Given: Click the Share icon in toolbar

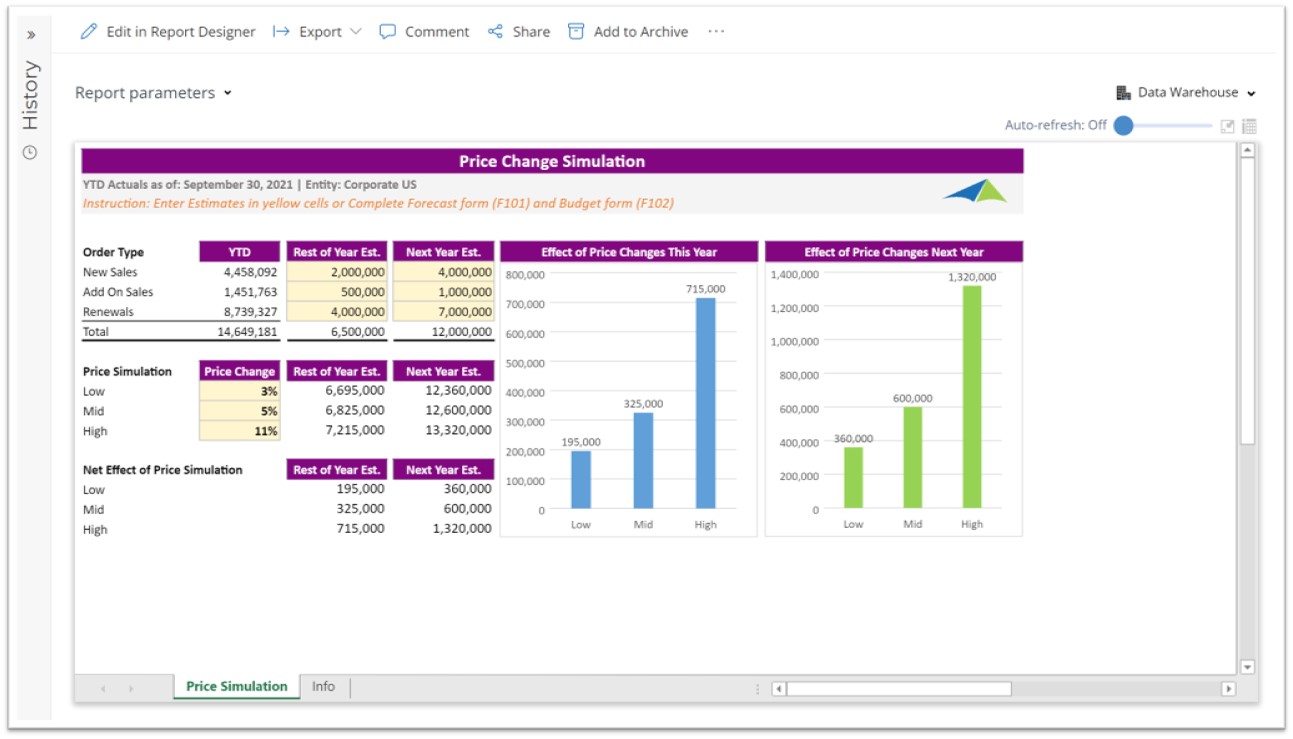Looking at the screenshot, I should pos(495,32).
